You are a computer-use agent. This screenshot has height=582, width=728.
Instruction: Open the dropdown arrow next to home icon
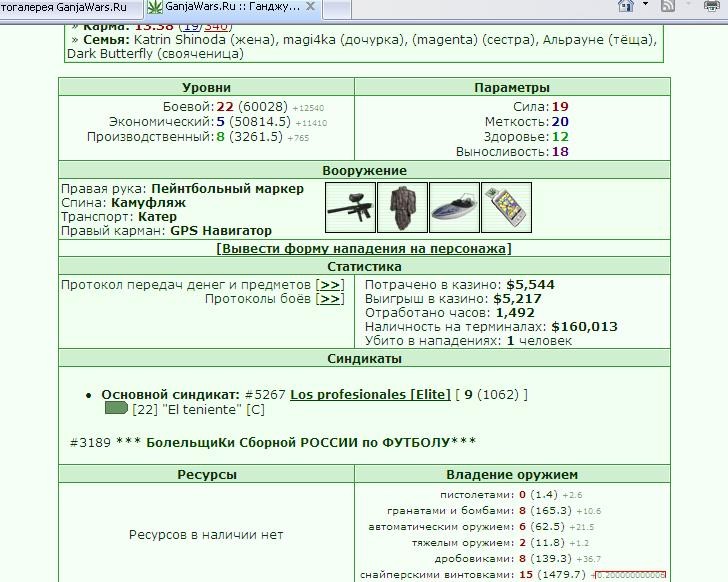click(x=645, y=4)
